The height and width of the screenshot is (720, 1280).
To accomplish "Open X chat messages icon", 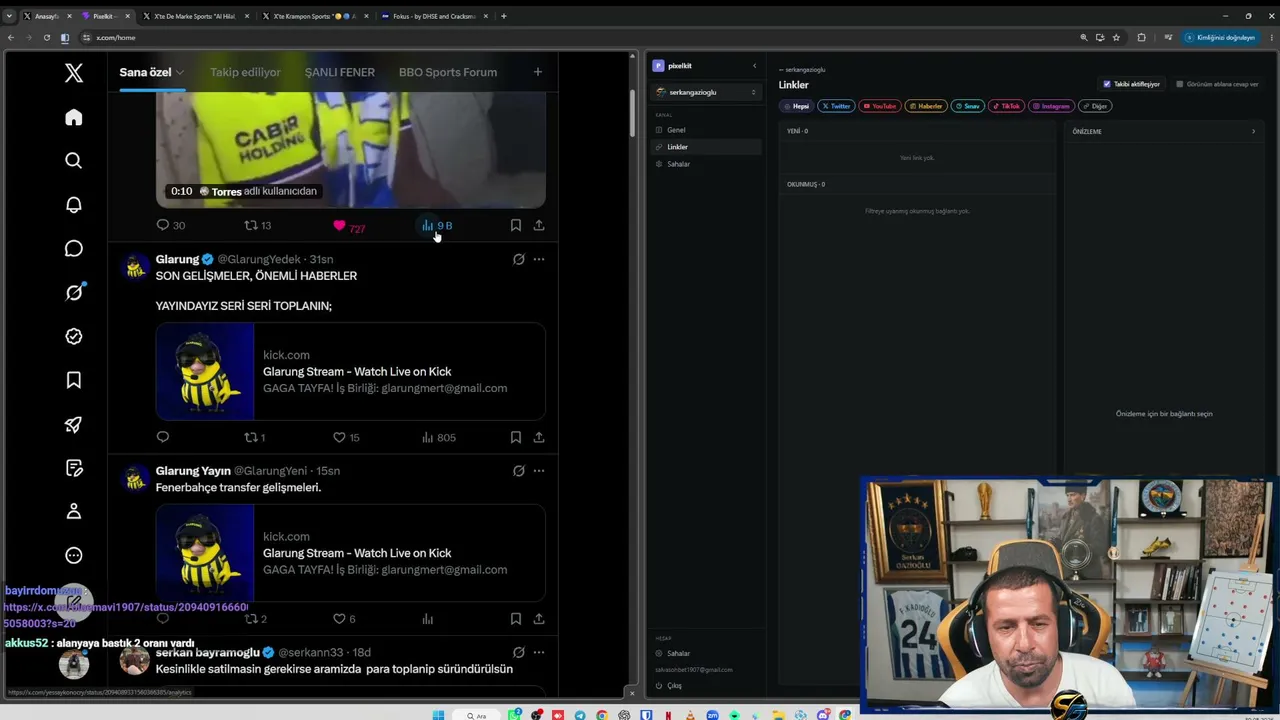I will tap(73, 249).
